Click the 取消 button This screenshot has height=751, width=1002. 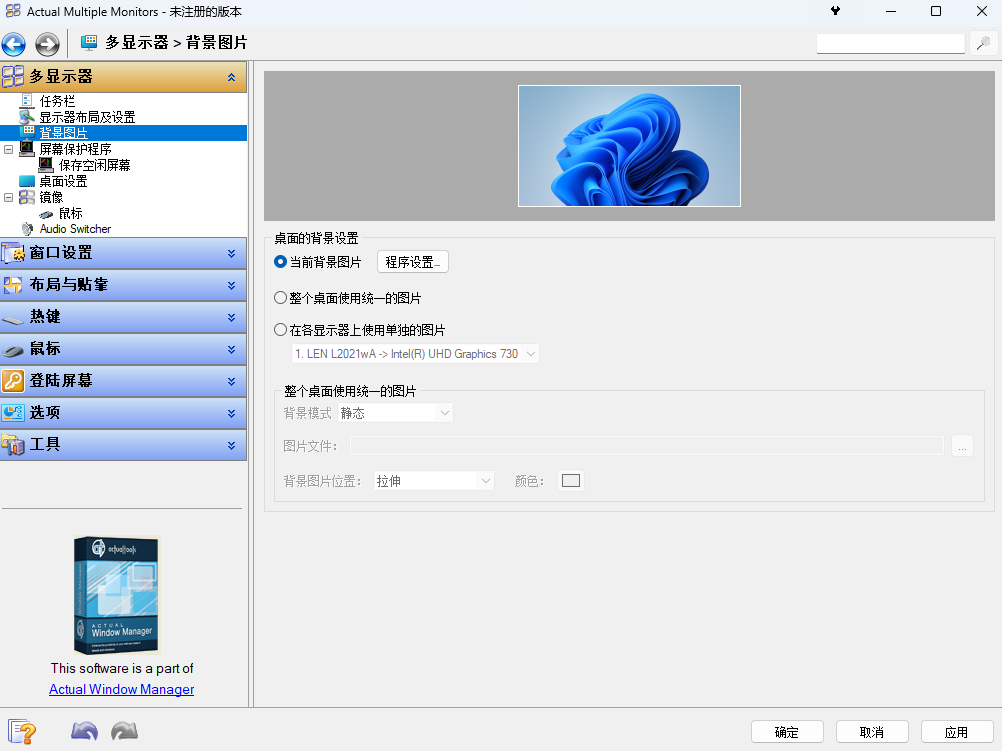[x=872, y=732]
